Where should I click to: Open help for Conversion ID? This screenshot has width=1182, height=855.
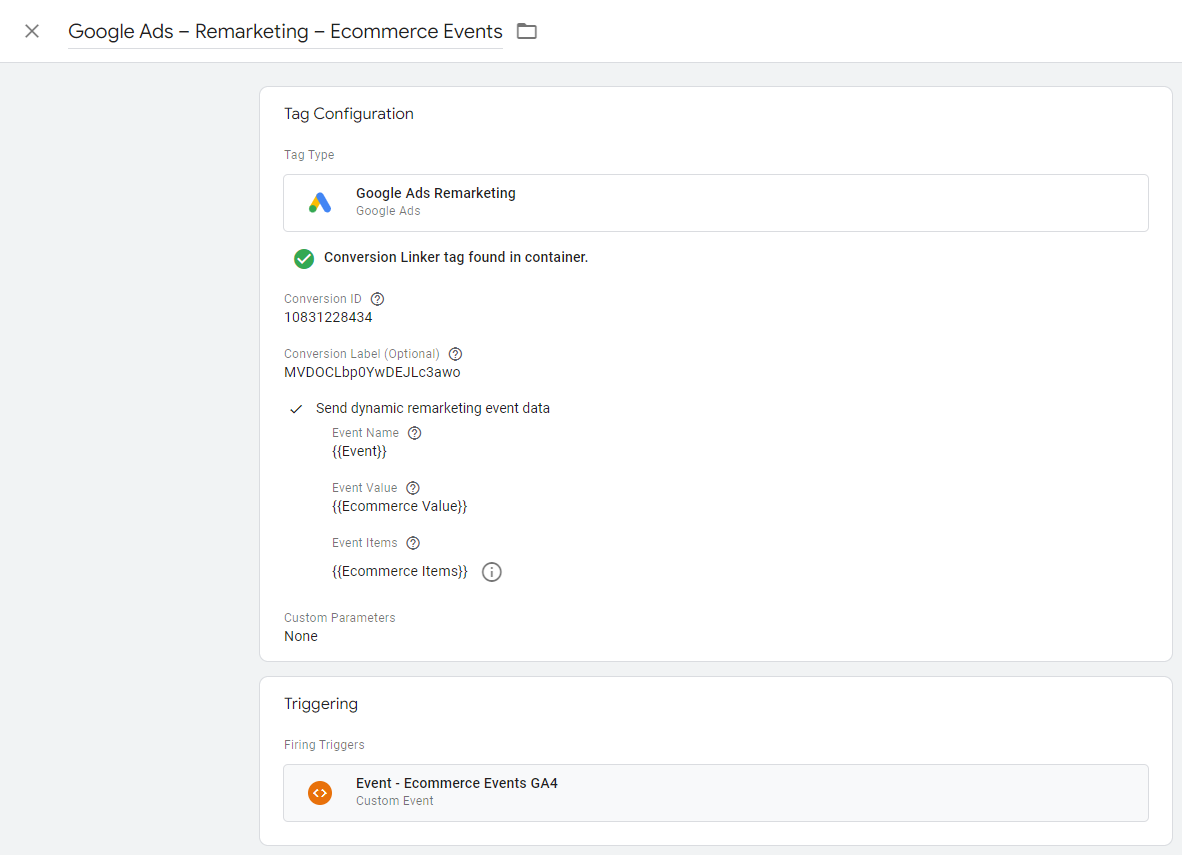point(378,299)
